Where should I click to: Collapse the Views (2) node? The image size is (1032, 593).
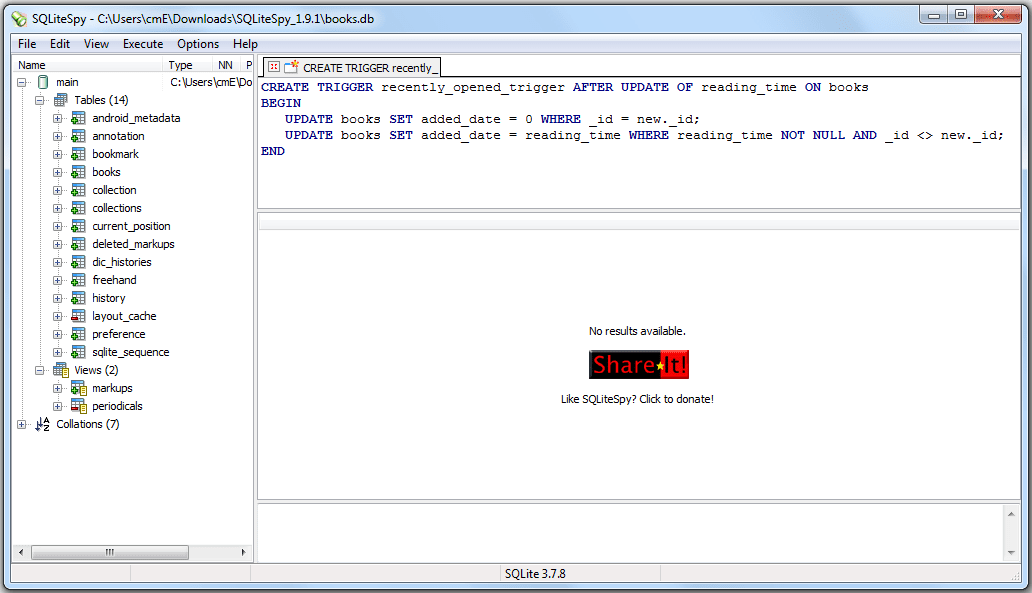click(x=39, y=371)
